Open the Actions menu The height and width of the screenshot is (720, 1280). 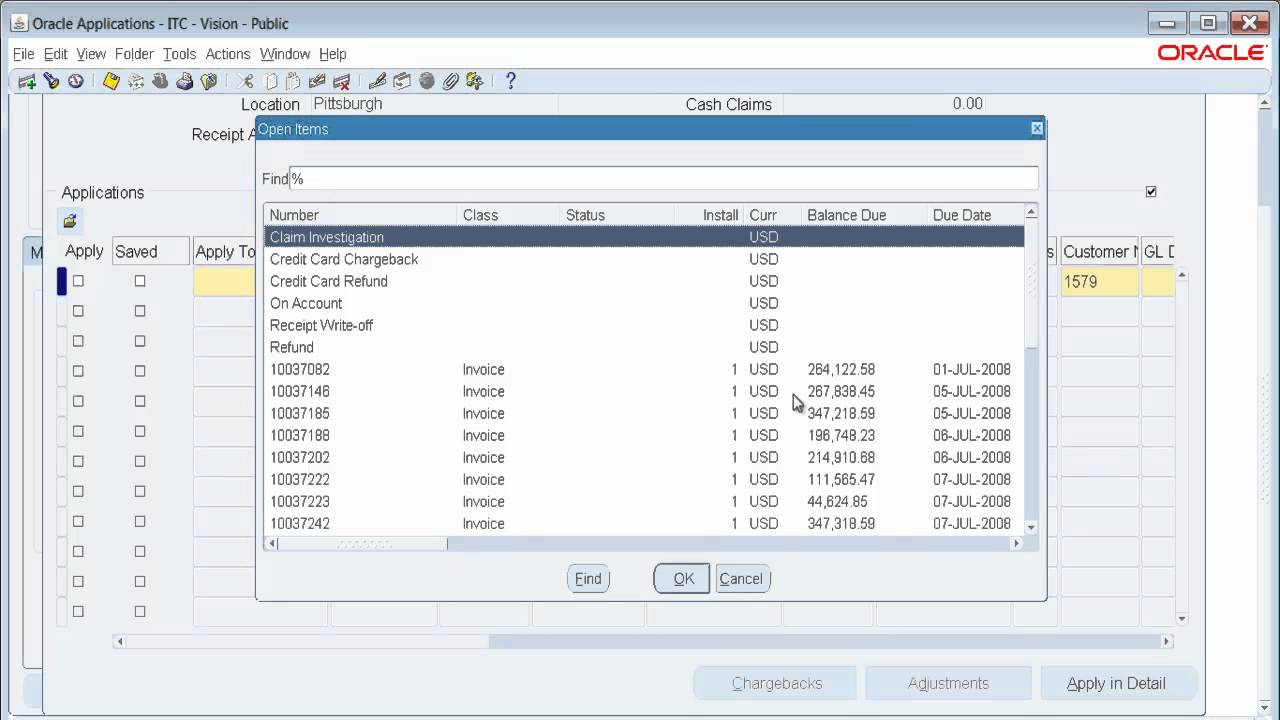[x=227, y=54]
